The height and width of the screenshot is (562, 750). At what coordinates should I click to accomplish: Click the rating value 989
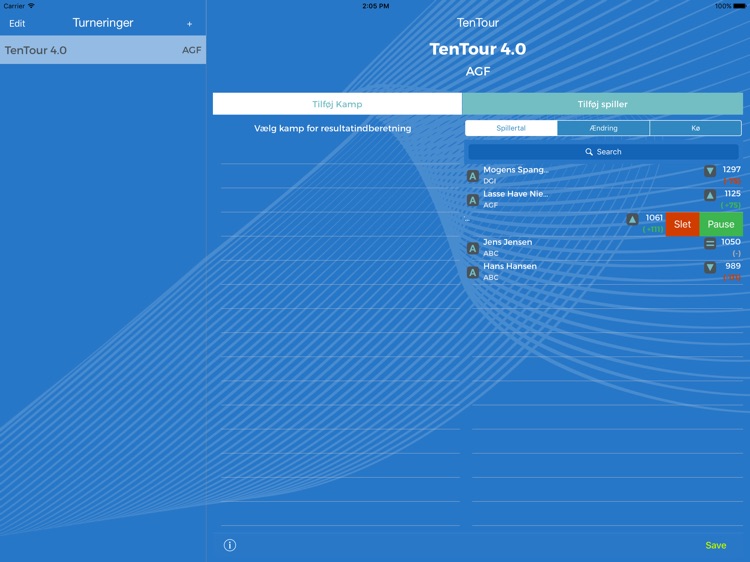tap(733, 266)
